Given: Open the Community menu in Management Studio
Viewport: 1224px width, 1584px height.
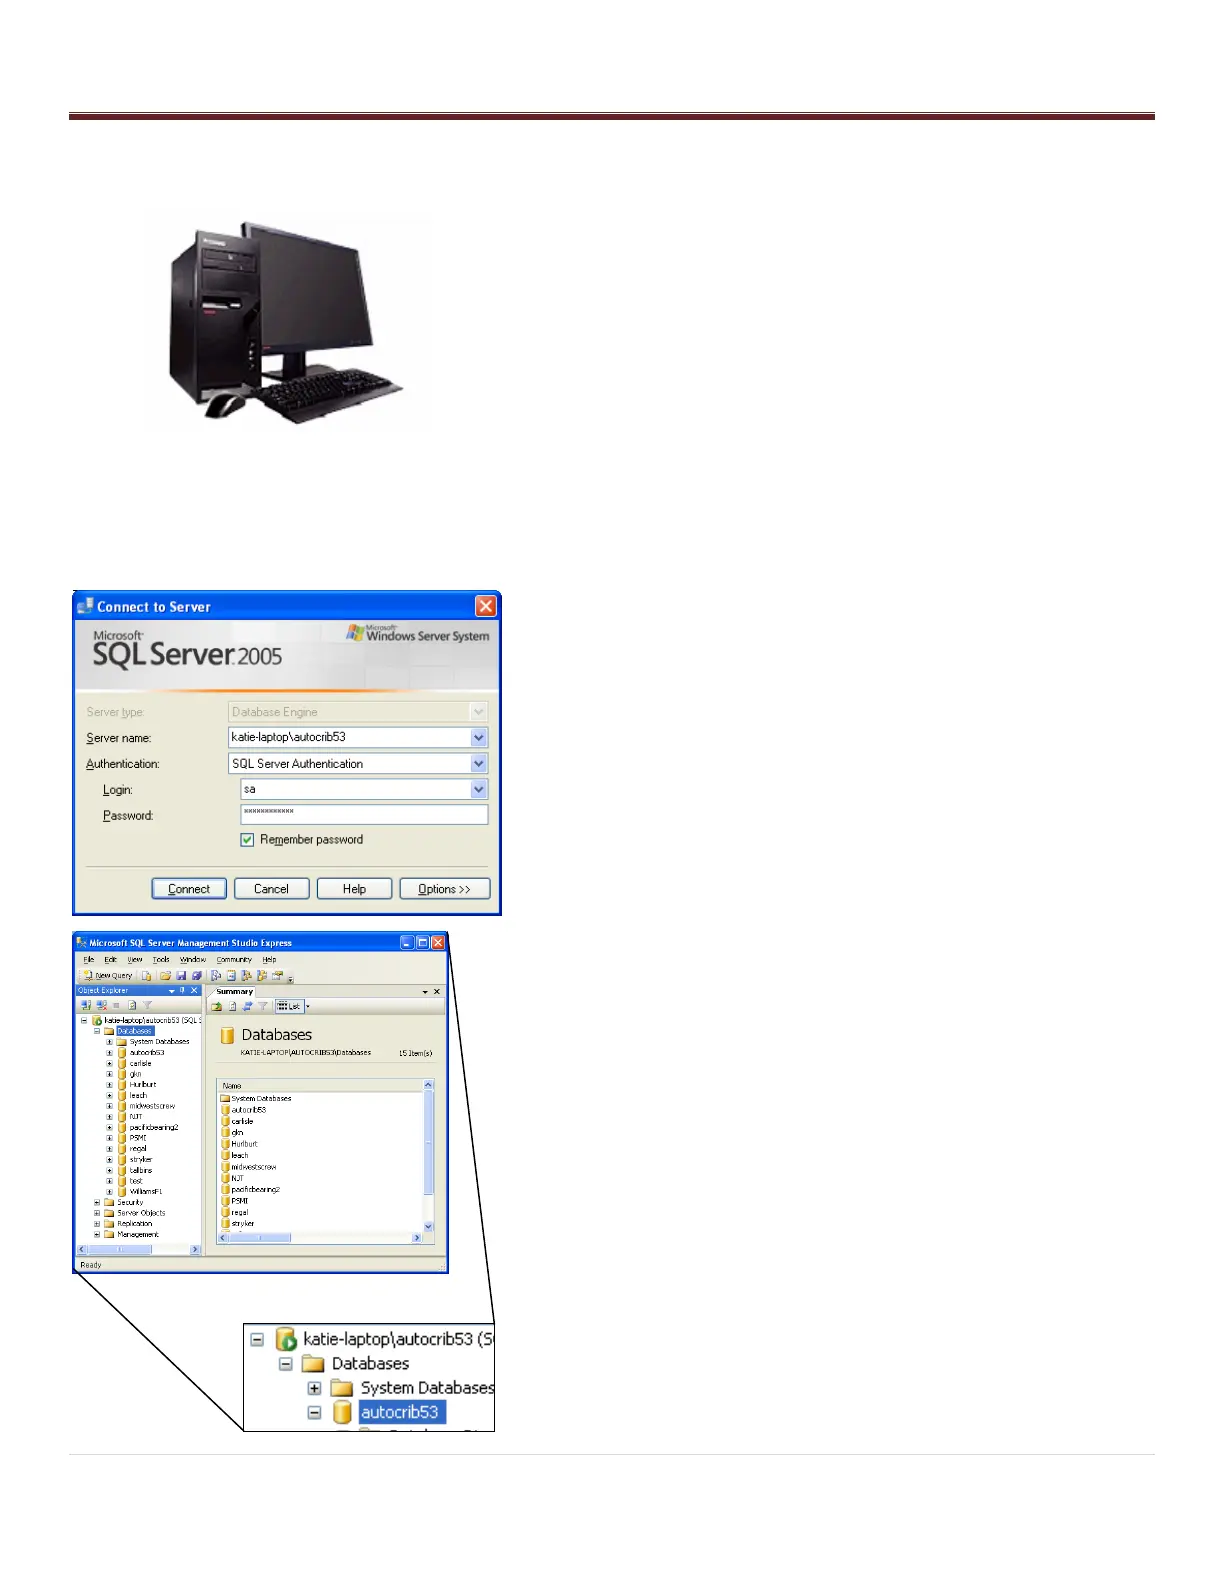Looking at the screenshot, I should pos(234,959).
